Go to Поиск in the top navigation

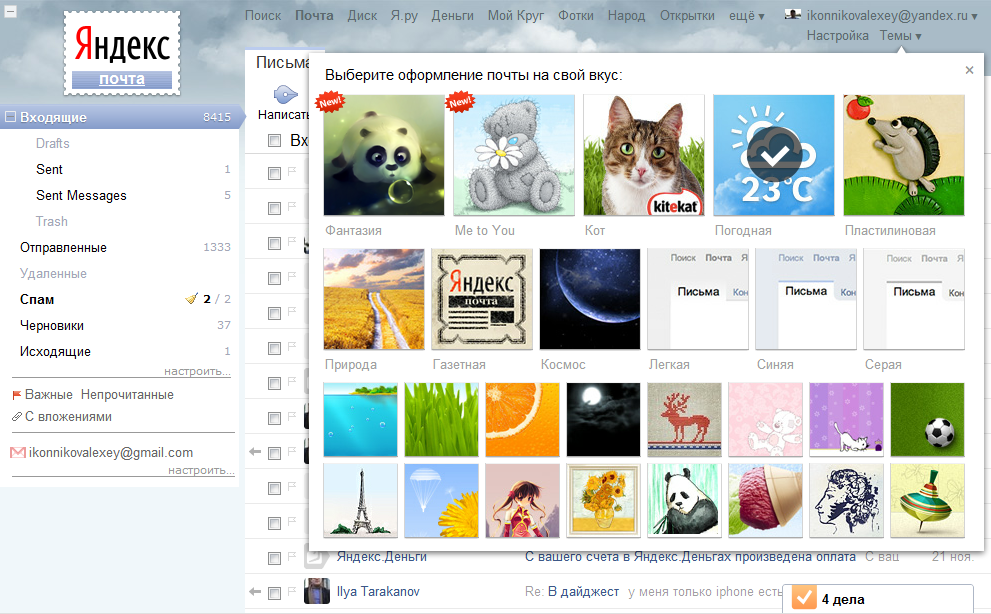(x=263, y=15)
